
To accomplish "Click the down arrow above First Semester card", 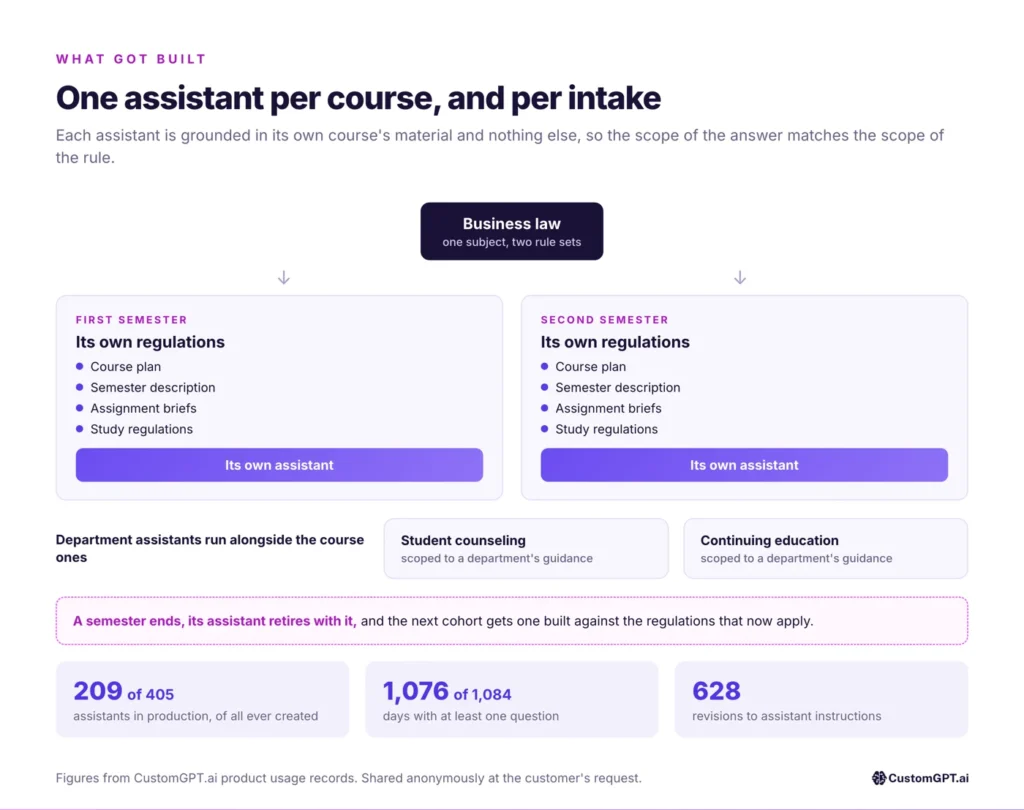I will coord(283,278).
